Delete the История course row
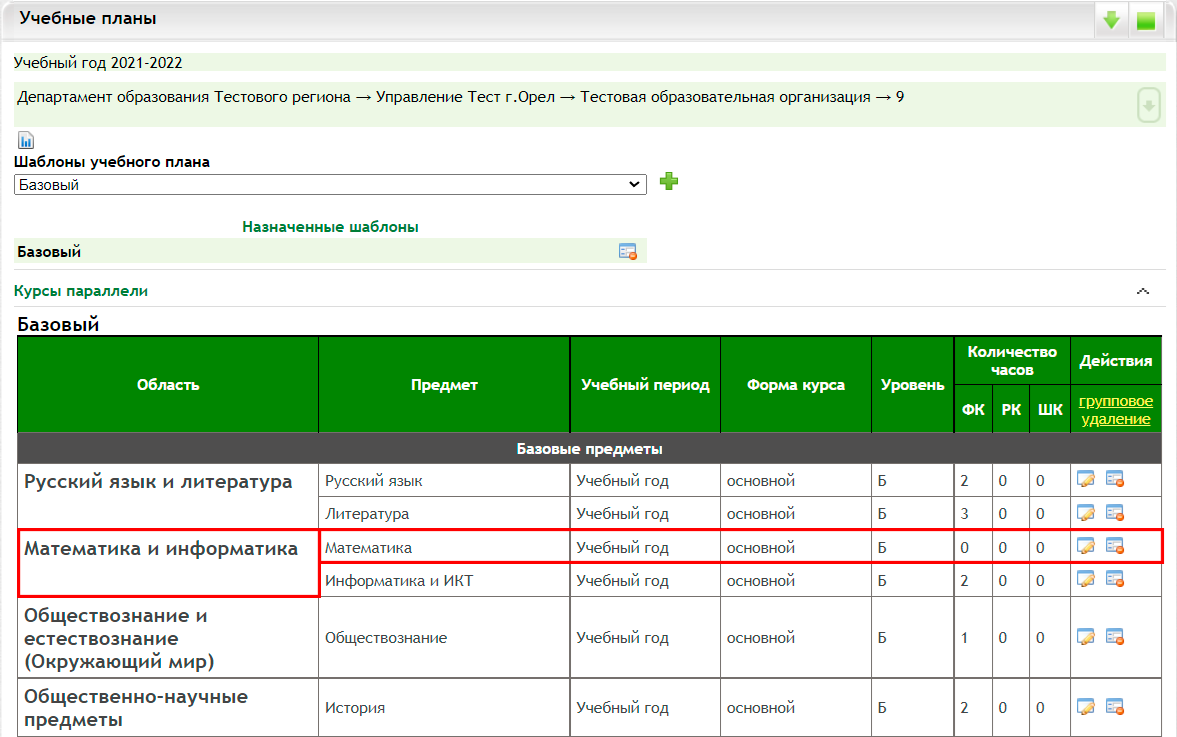Viewport: 1177px width, 737px height. [1114, 708]
